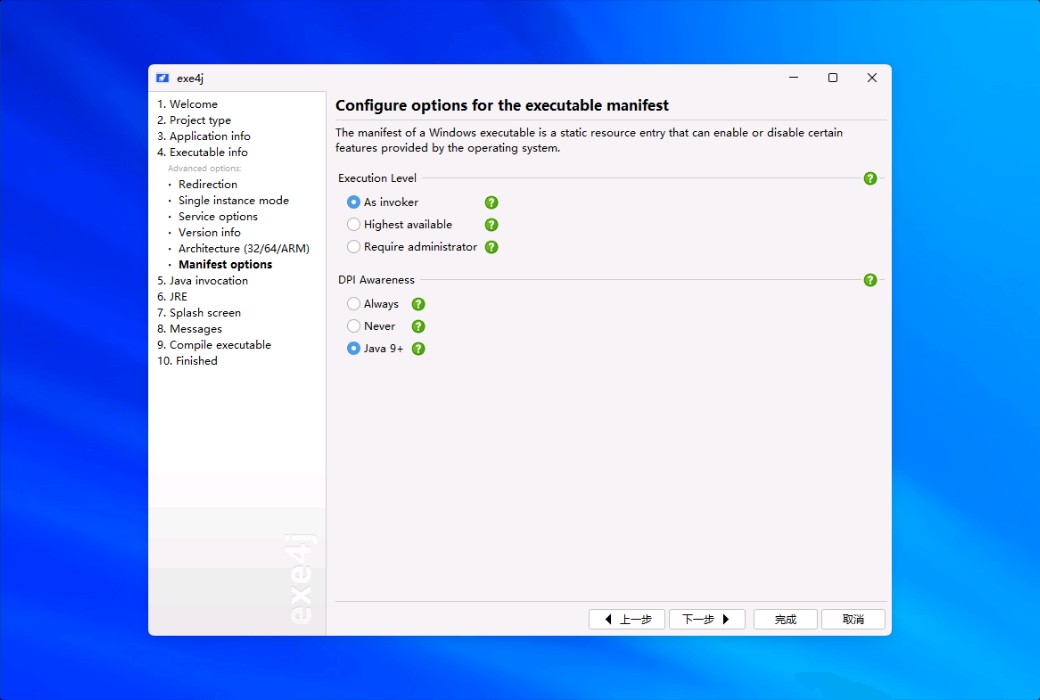Show help for Java 9+ option
This screenshot has width=1040, height=700.
[x=419, y=348]
